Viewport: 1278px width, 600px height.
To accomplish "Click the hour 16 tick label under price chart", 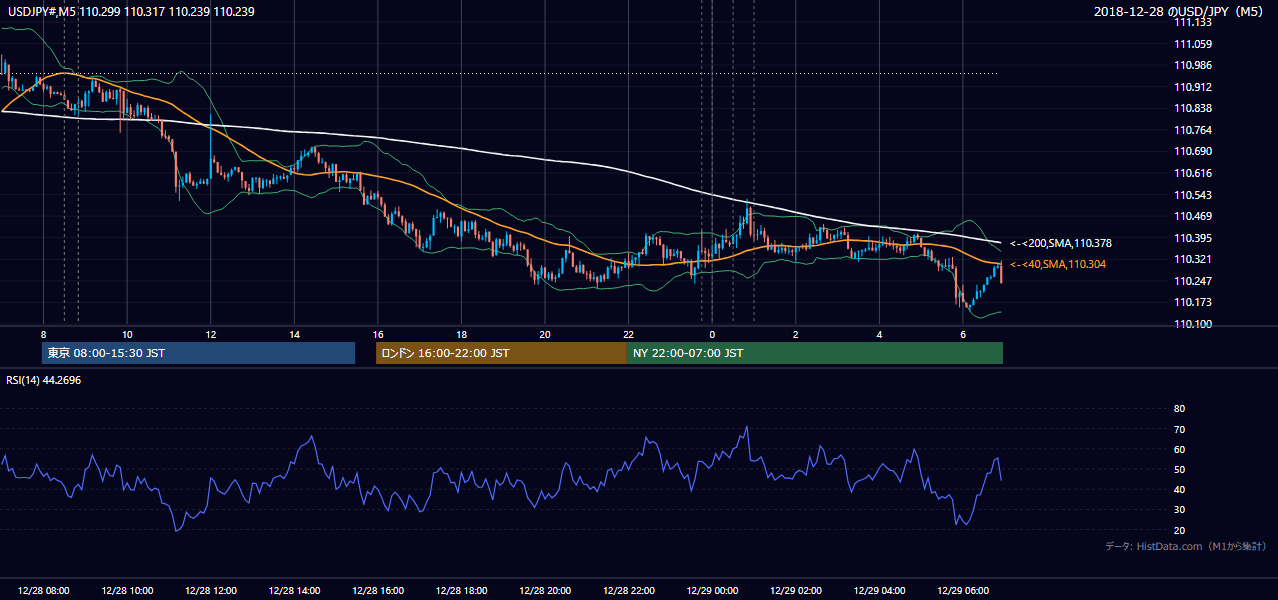I will pos(377,334).
